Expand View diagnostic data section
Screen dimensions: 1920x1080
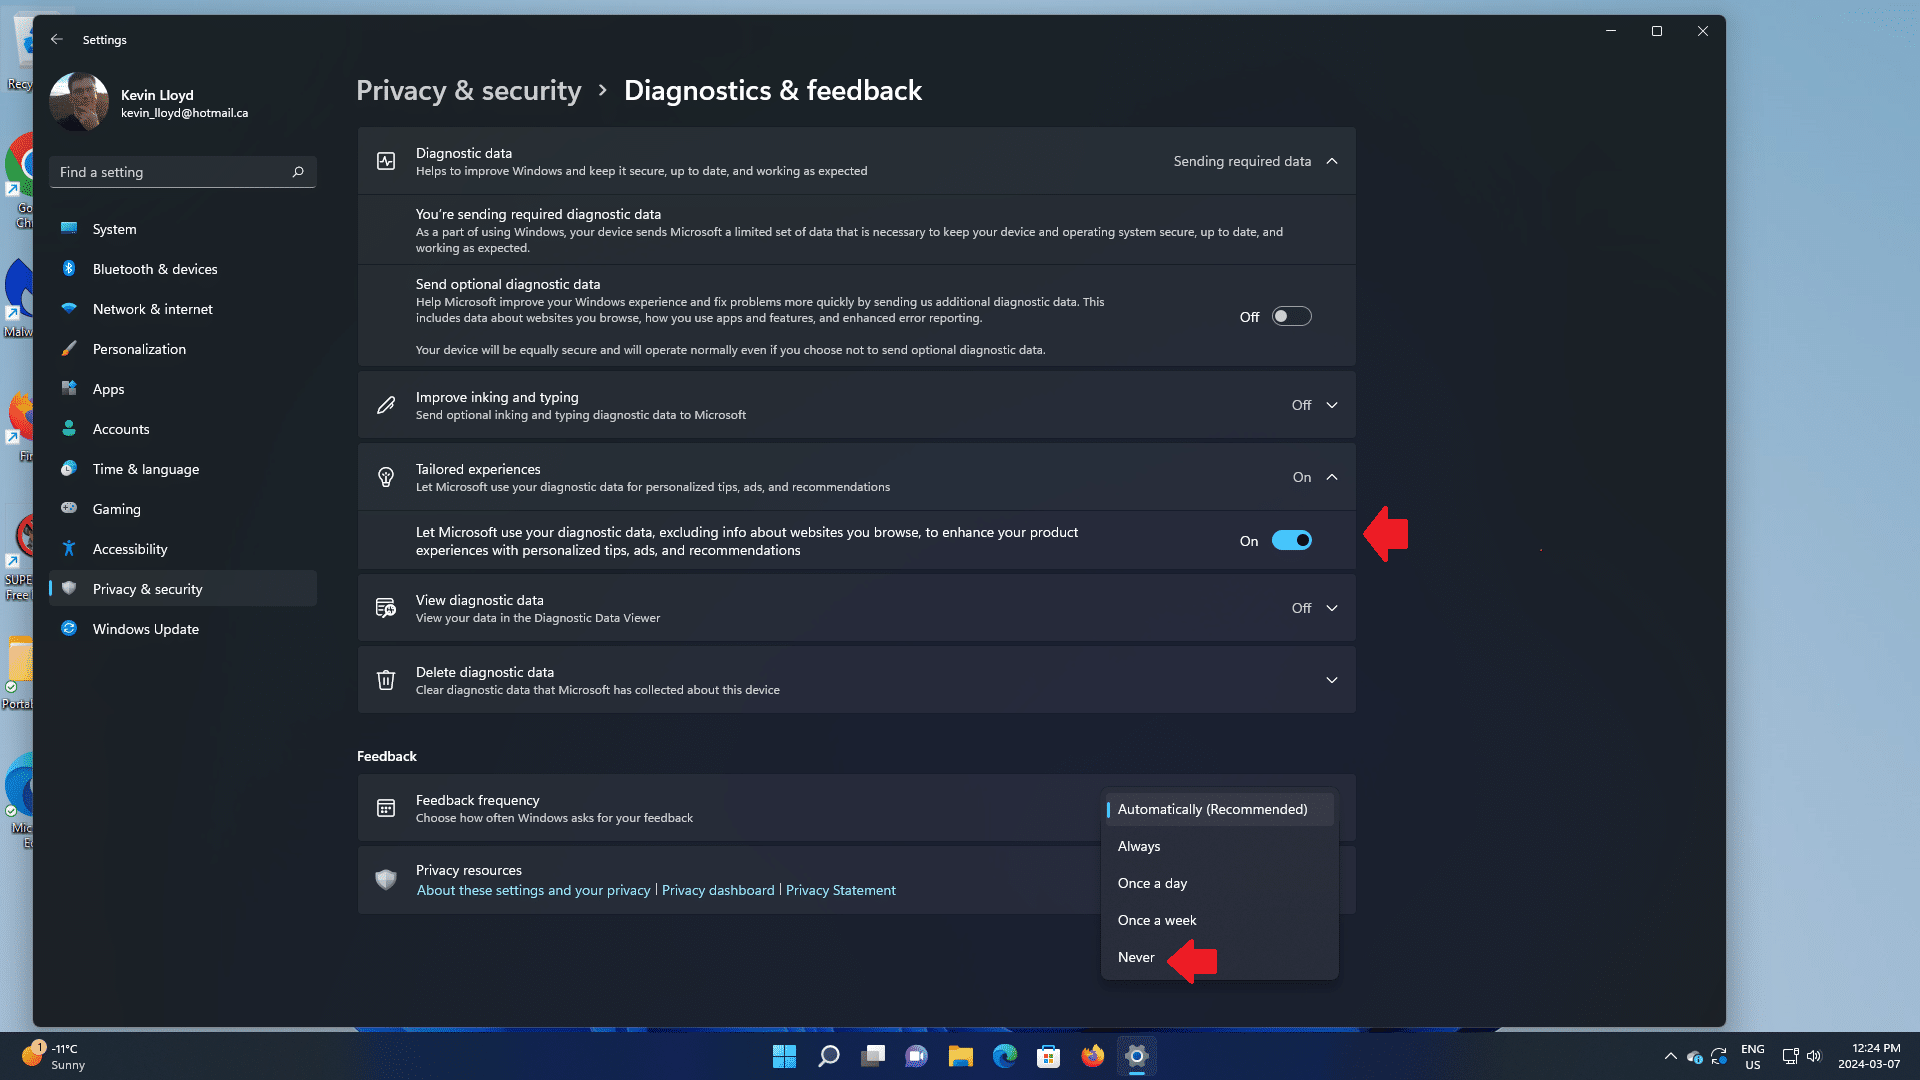click(1332, 608)
